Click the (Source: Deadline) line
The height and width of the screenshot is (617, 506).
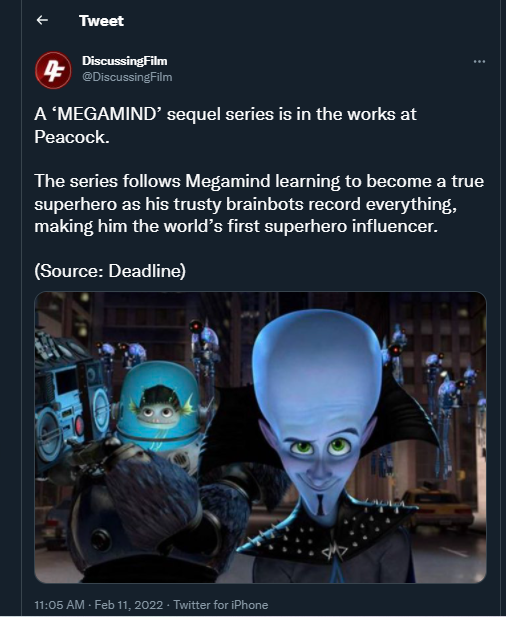click(x=110, y=271)
